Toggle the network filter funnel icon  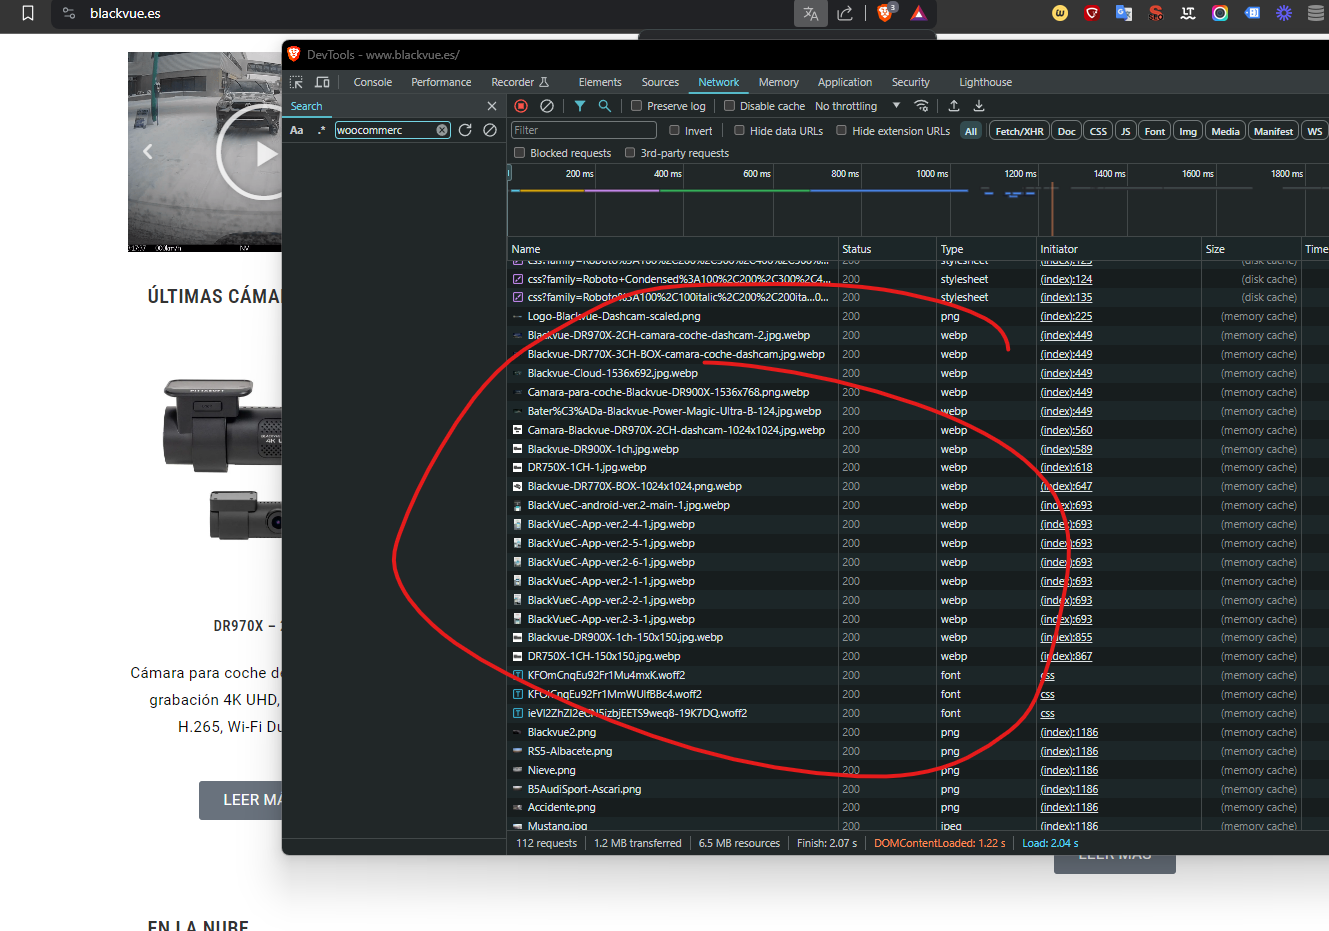[x=580, y=106]
